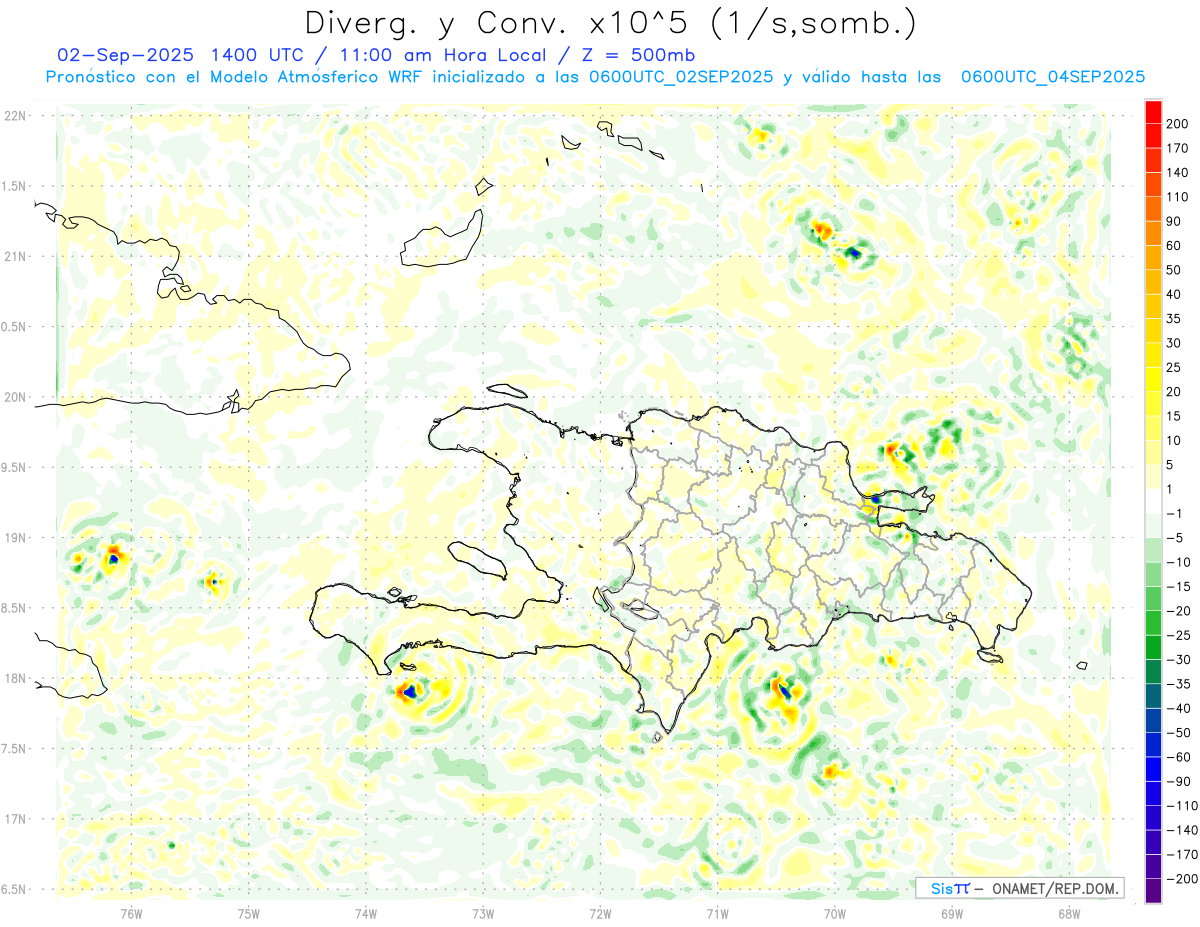Click the '17N' latitude label

click(14, 818)
